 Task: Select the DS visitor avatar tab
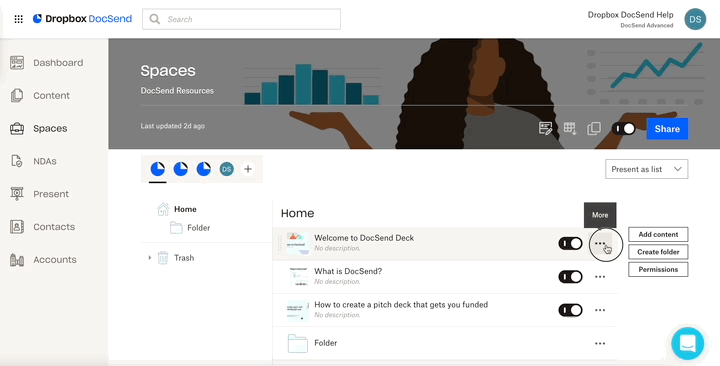tap(226, 169)
